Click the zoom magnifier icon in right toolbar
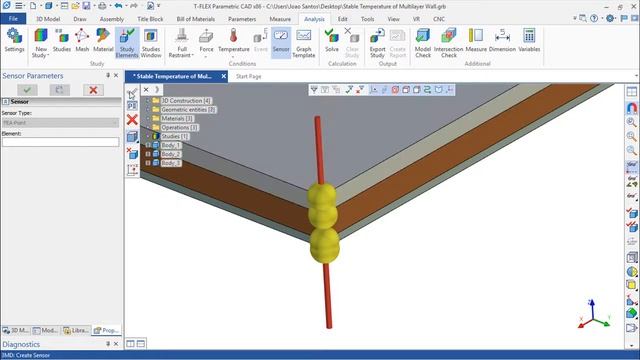The width and height of the screenshot is (640, 360). [x=631, y=122]
